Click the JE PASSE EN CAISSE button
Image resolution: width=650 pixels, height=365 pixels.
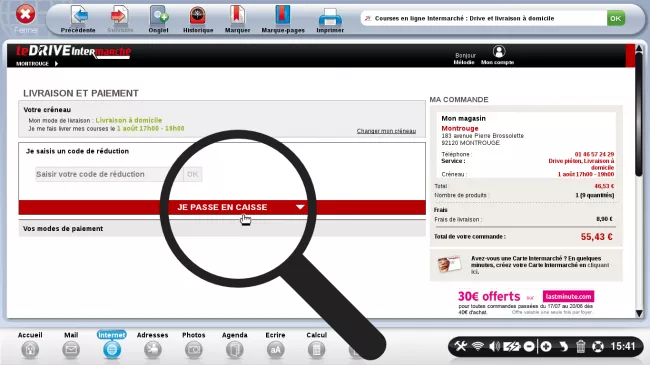pos(222,207)
